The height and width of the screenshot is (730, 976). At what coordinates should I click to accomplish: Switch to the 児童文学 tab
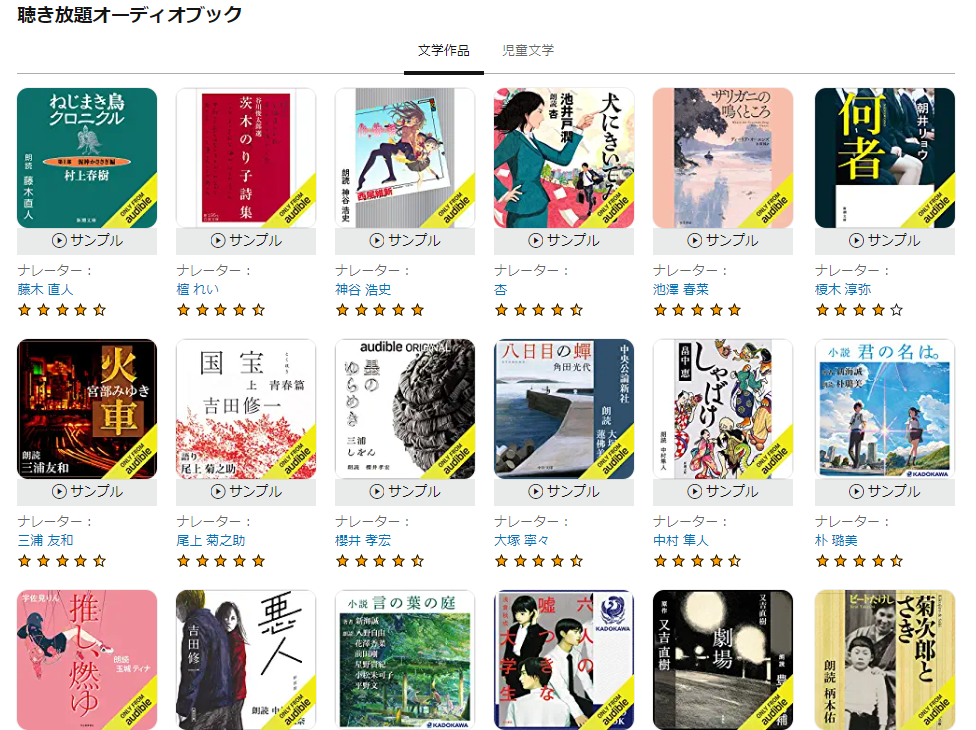click(x=528, y=50)
